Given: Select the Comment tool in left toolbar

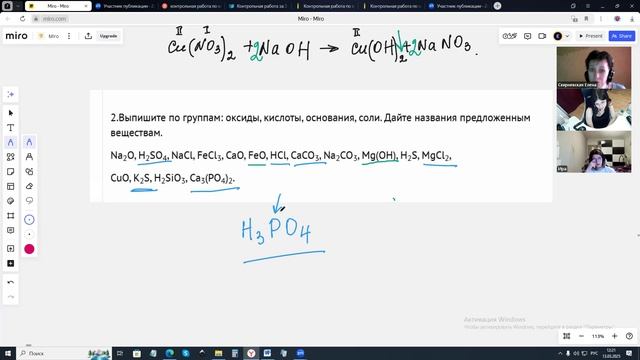Looking at the screenshot, I should tap(11, 230).
